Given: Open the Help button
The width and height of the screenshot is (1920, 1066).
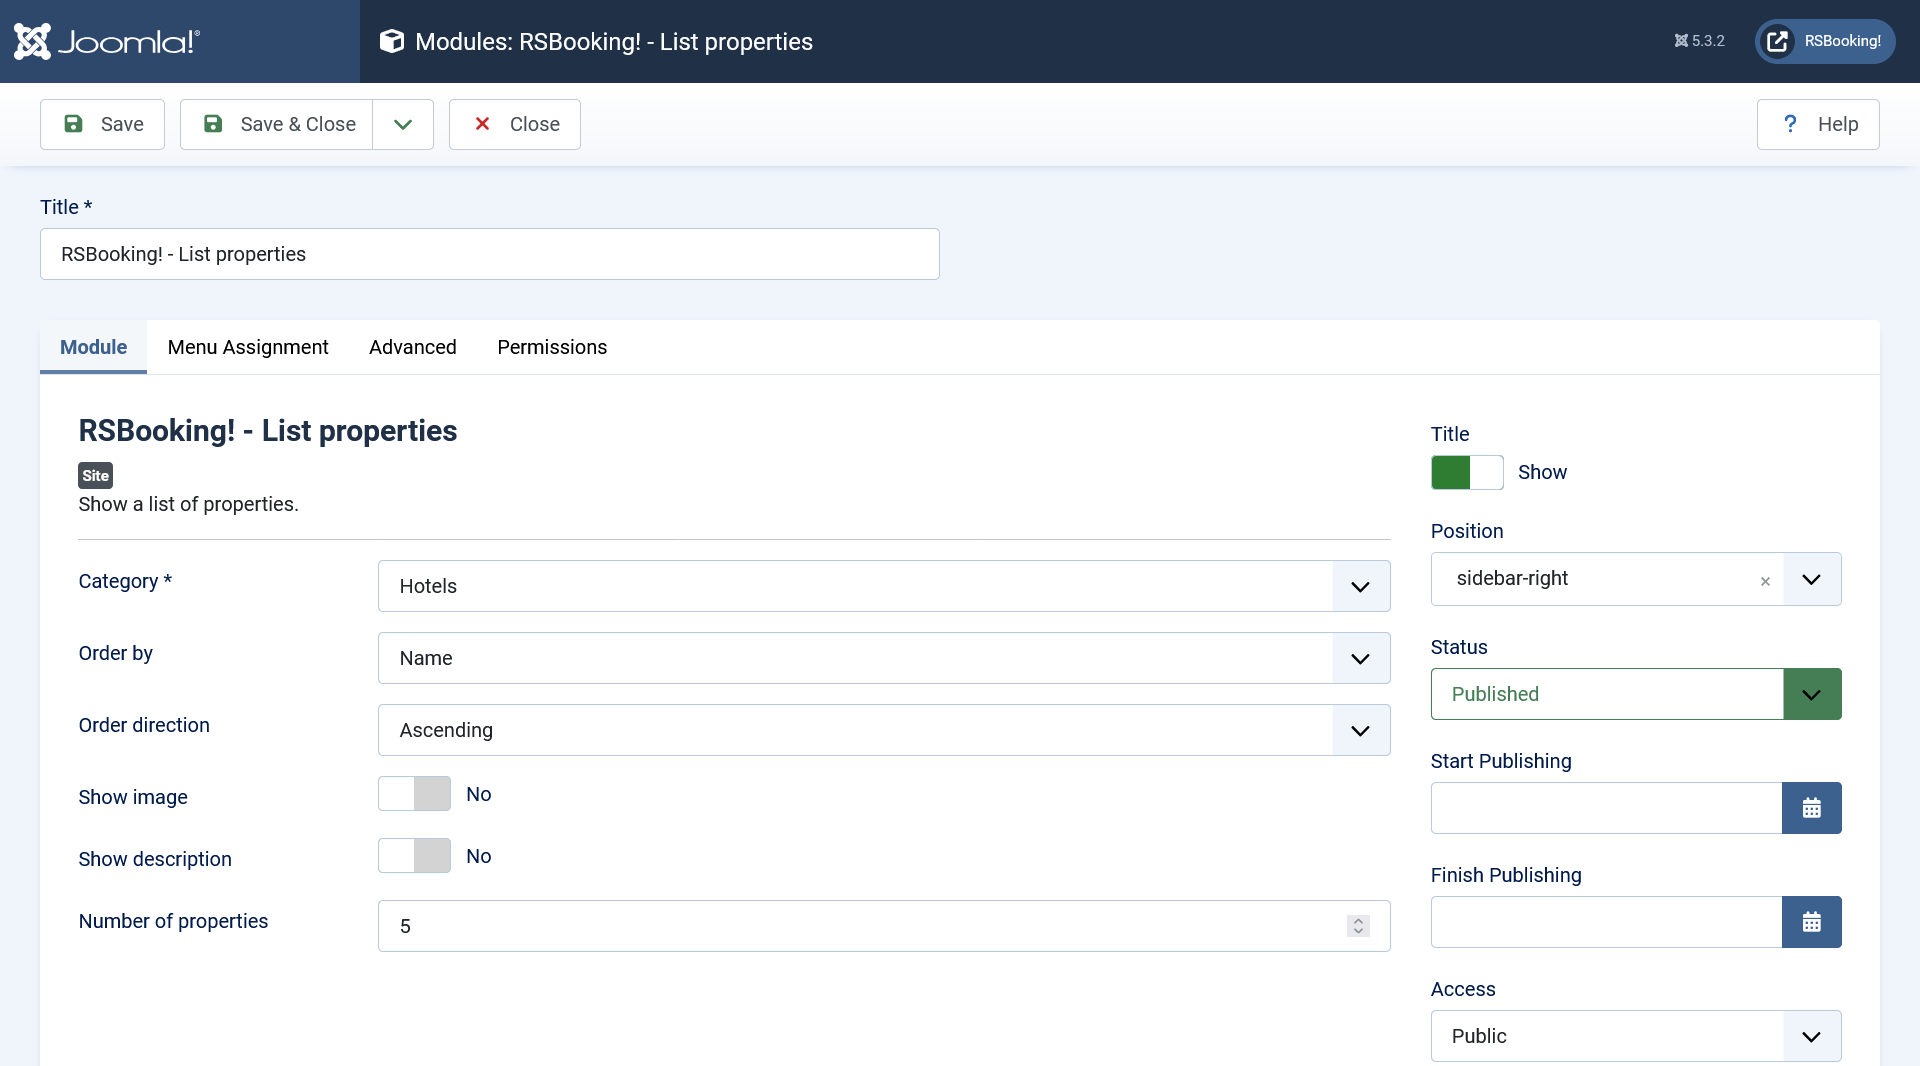Looking at the screenshot, I should (1818, 124).
